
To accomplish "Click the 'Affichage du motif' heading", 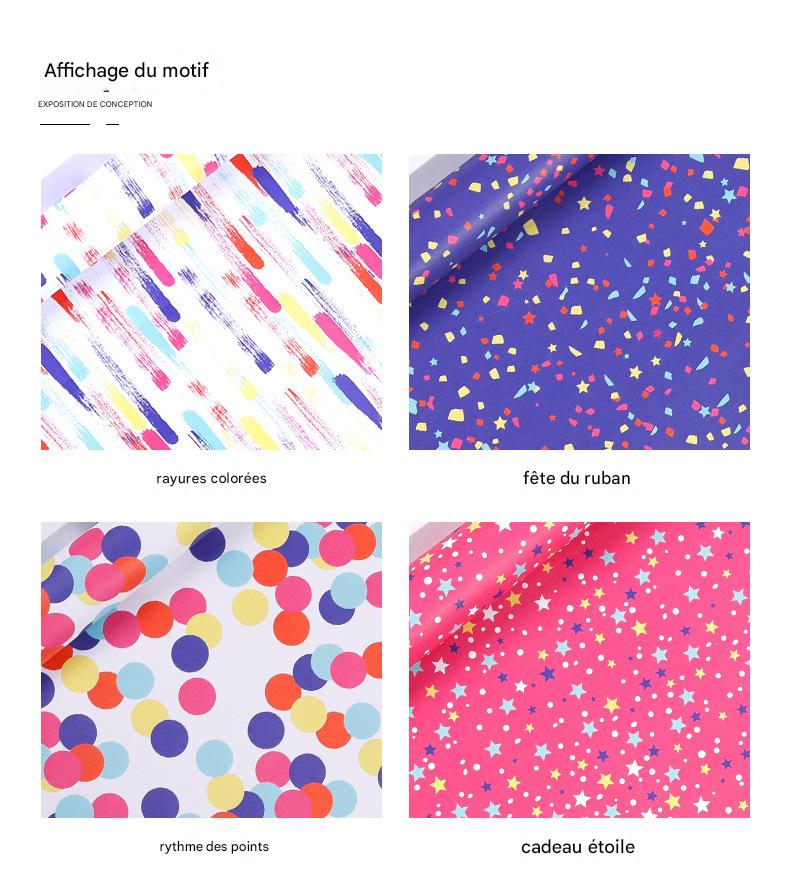I will tap(126, 70).
